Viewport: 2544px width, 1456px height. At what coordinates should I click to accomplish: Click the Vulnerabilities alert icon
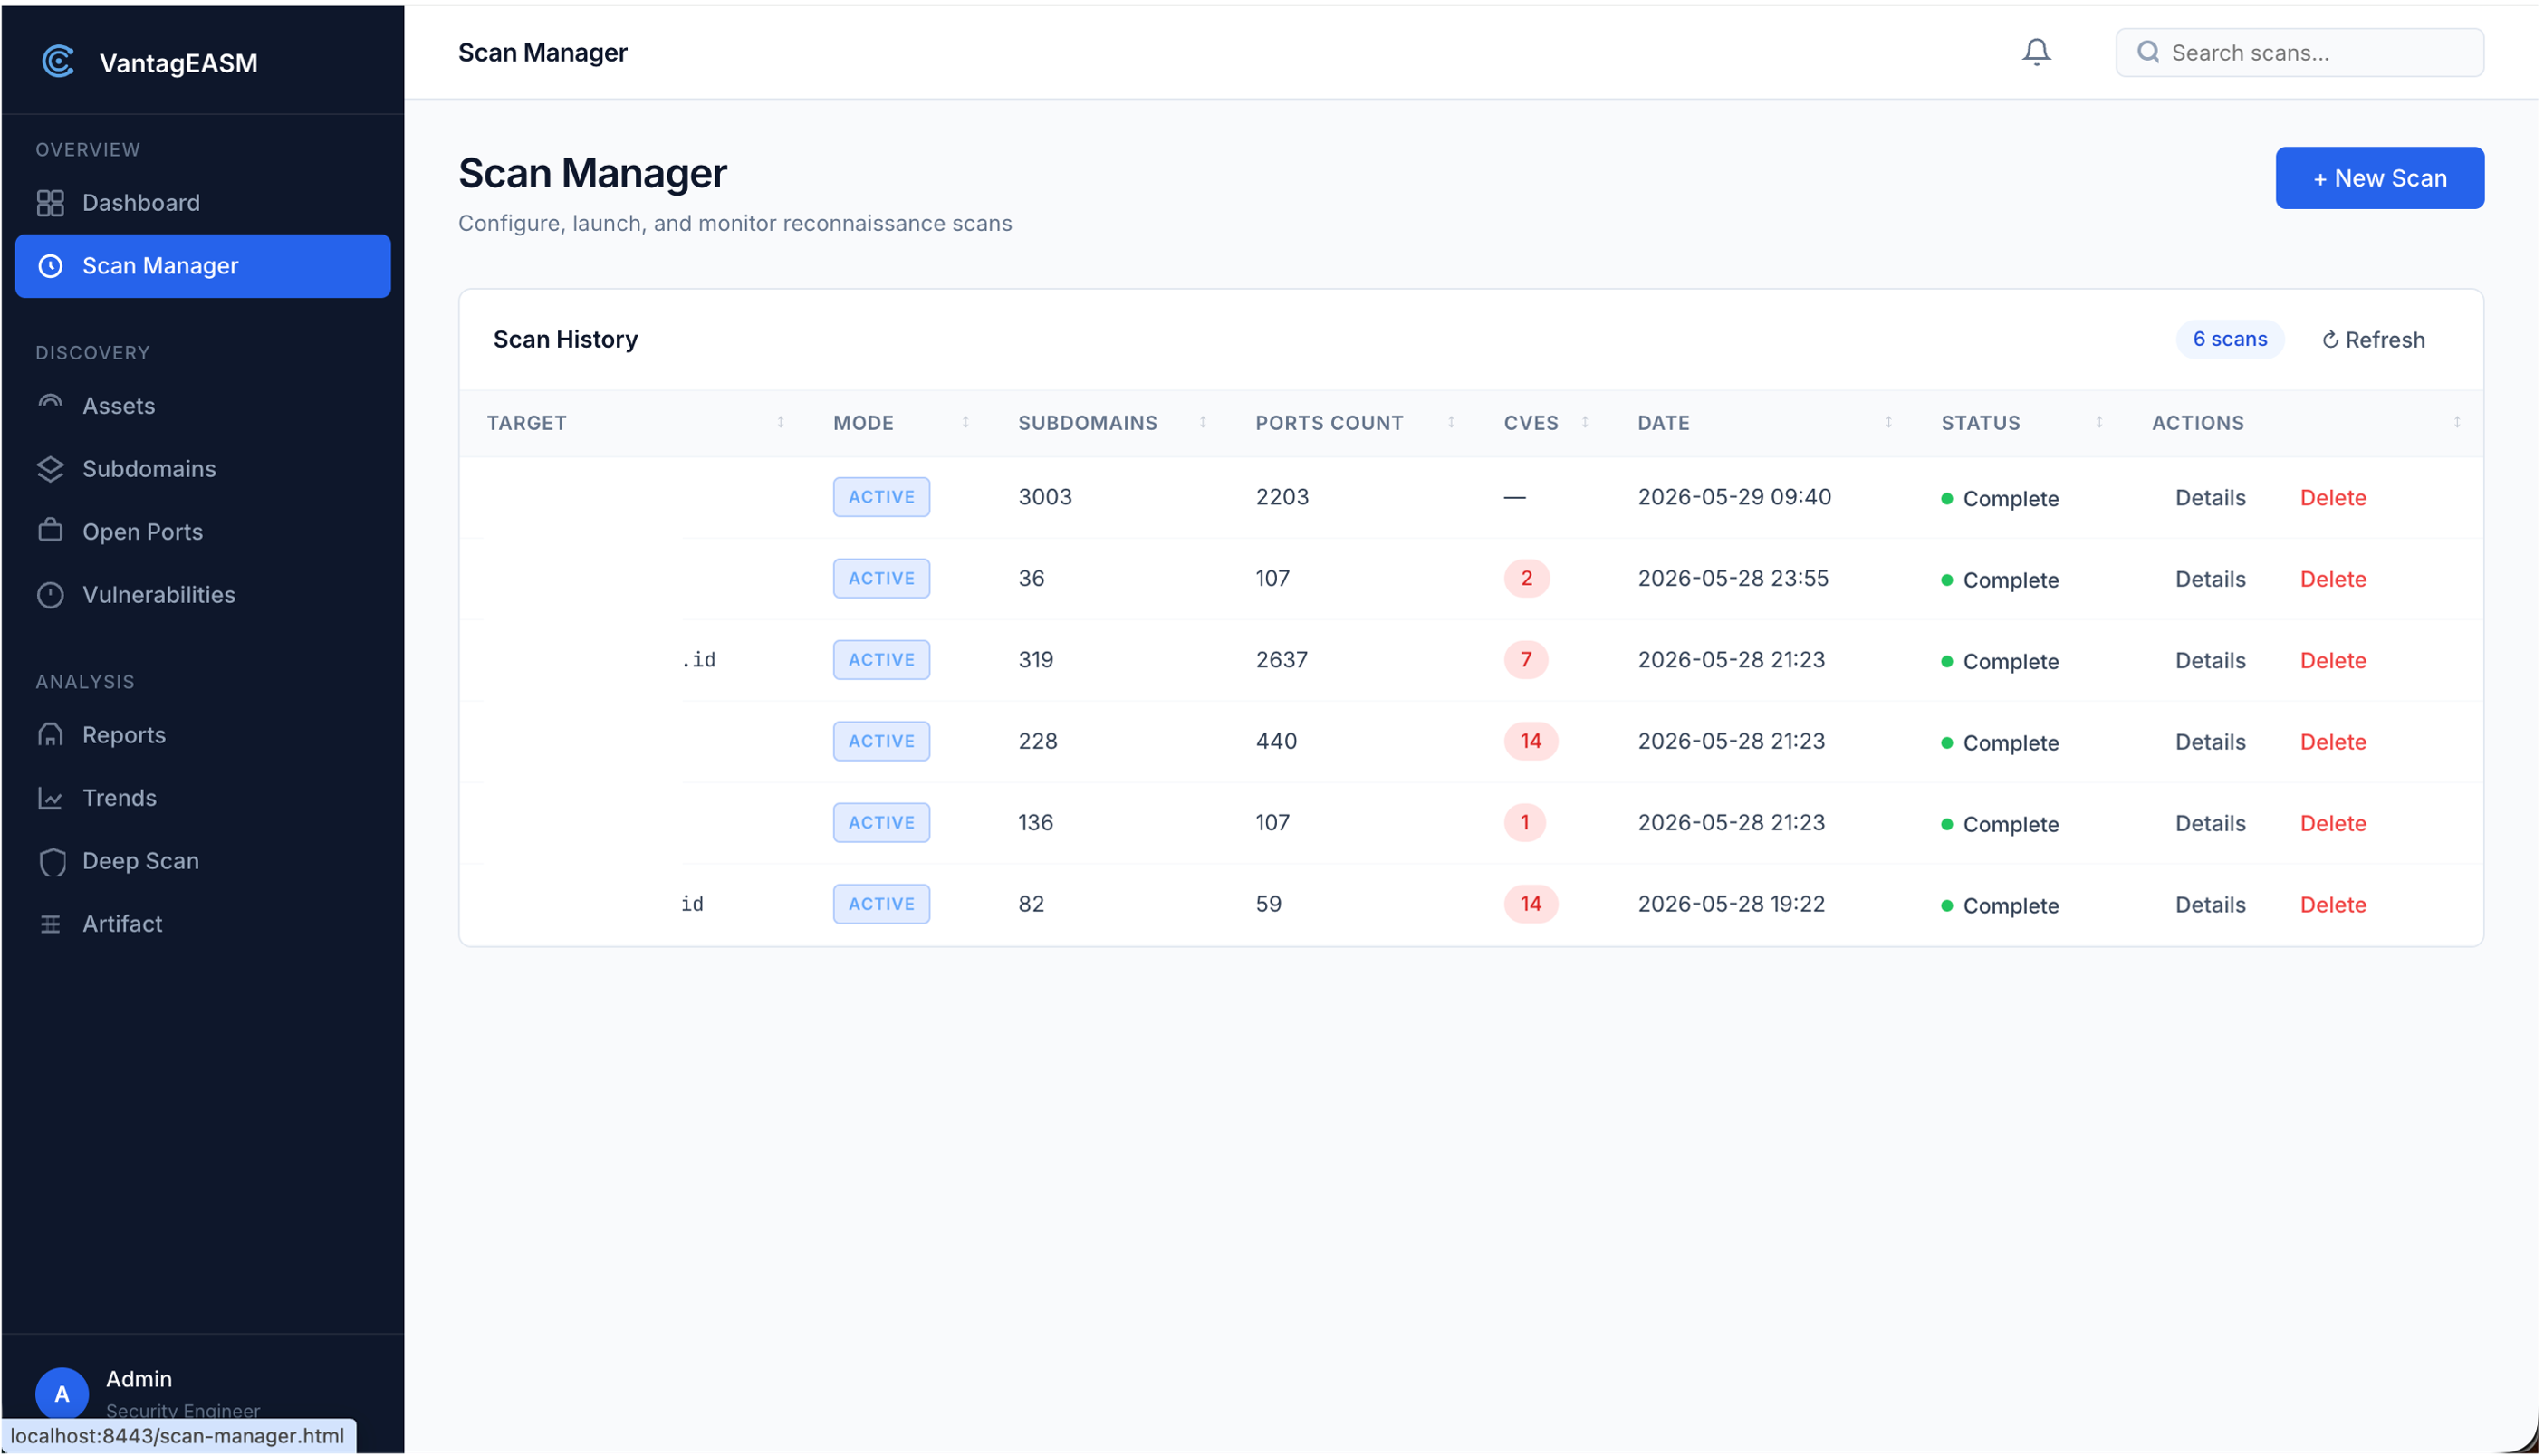[x=50, y=595]
